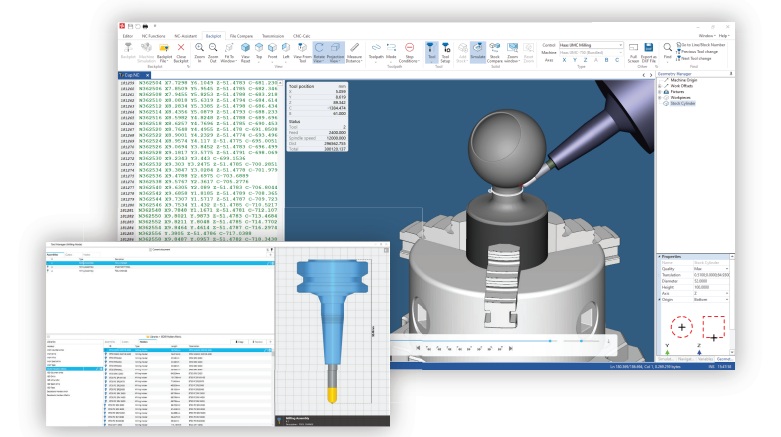The image size is (781, 437).
Task: Click the Full Screen icon
Action: [x=633, y=48]
